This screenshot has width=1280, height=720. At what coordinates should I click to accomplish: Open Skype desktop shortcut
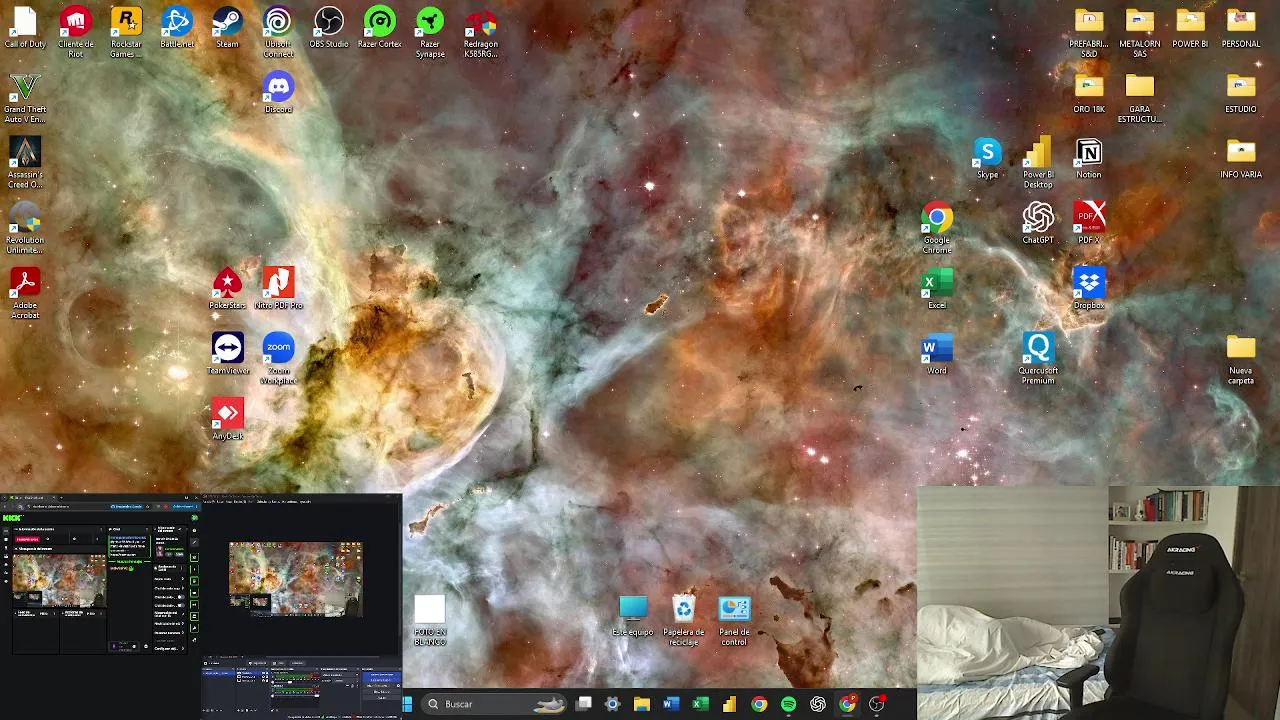pyautogui.click(x=987, y=159)
